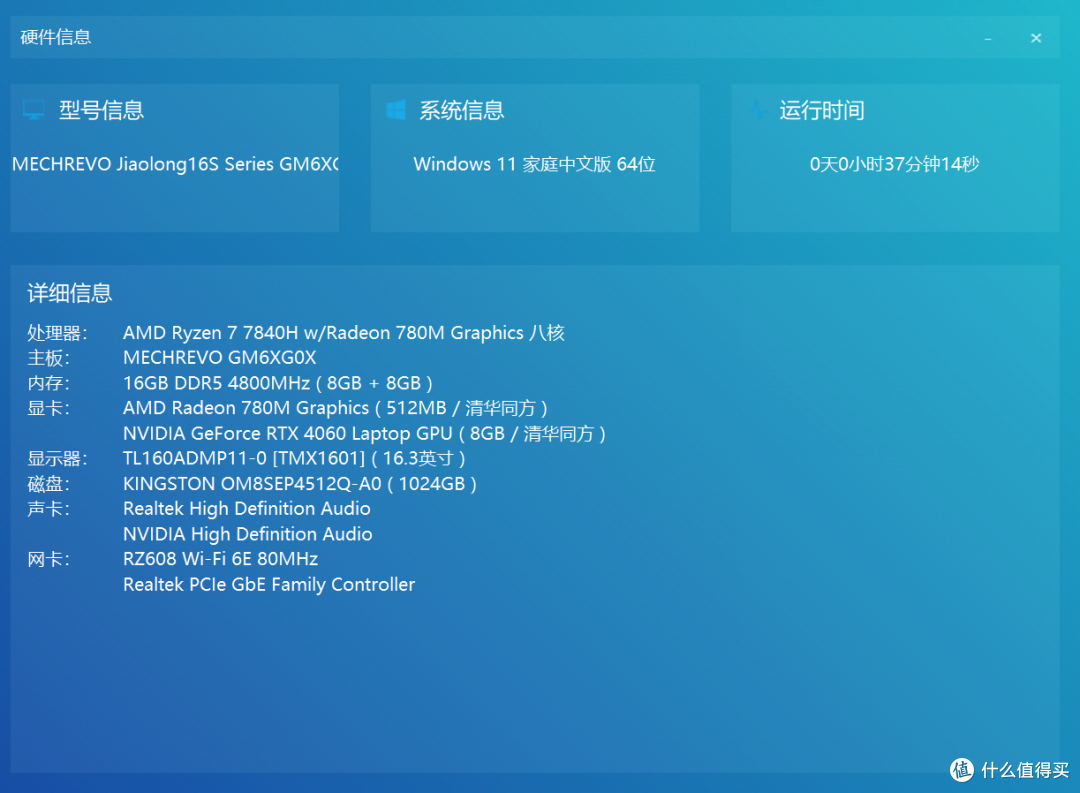This screenshot has width=1080, height=793.
Task: Select Realtek PCIe GbE Family Controller line
Action: 269,584
